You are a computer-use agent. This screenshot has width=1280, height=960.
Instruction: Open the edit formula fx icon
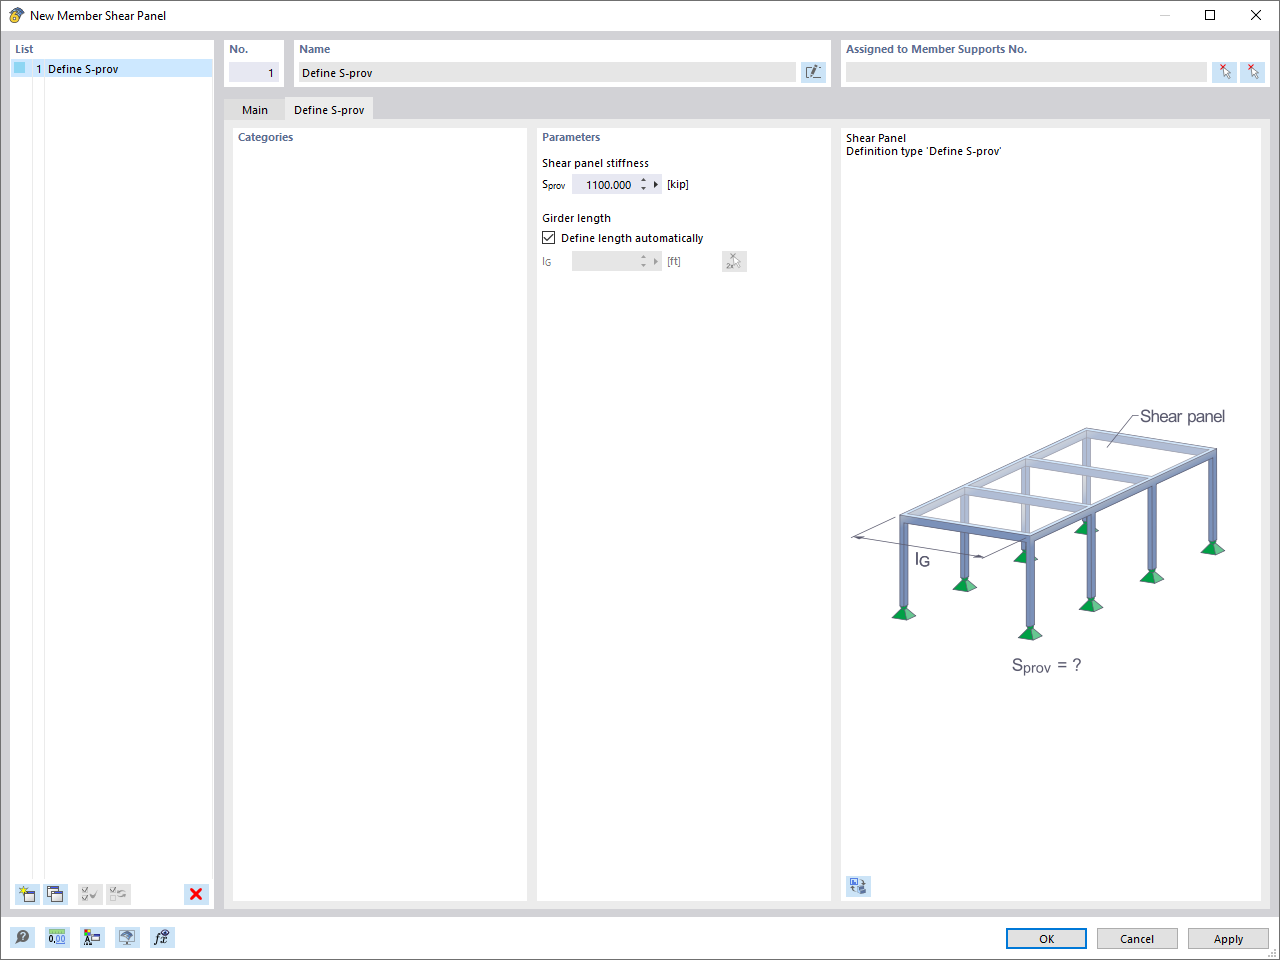click(161, 937)
